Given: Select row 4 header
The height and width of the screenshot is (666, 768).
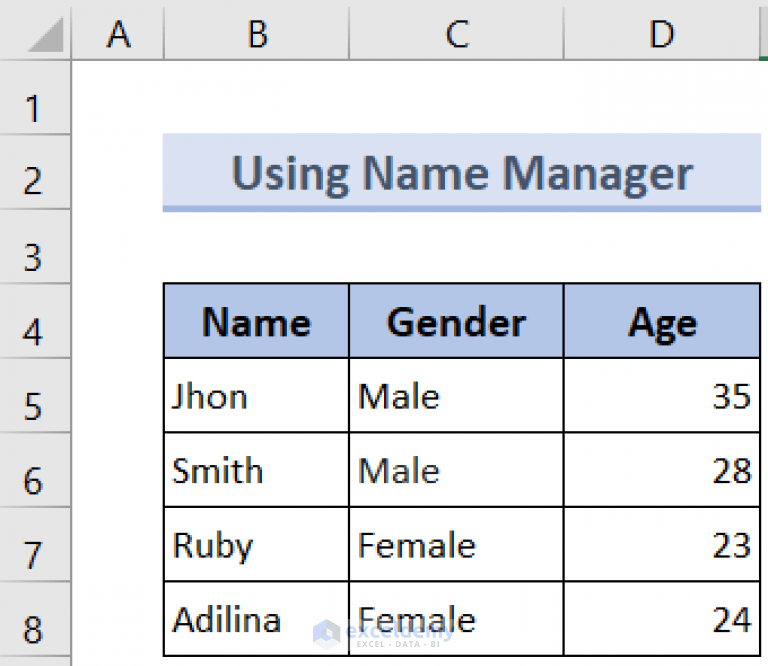Looking at the screenshot, I should click(35, 321).
